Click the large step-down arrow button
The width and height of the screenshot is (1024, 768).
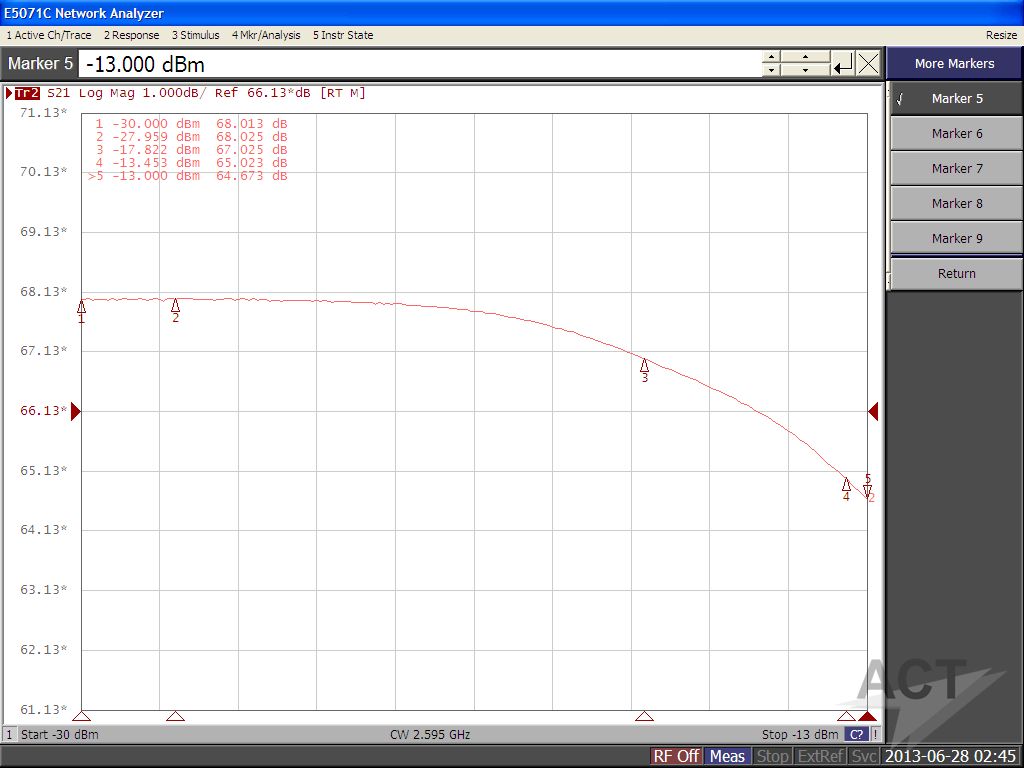(x=805, y=70)
